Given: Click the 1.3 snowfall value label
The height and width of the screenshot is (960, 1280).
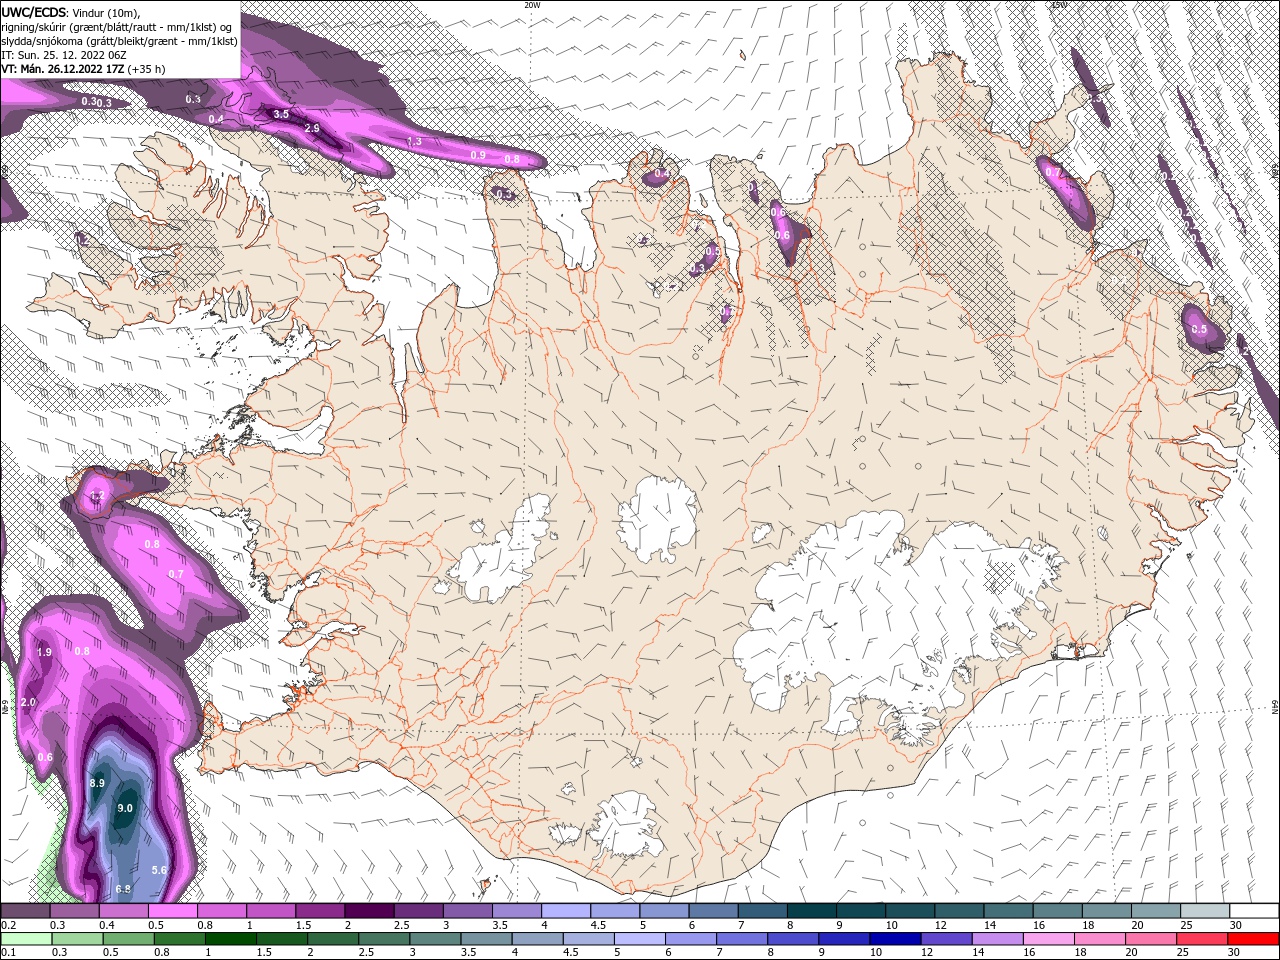Looking at the screenshot, I should click(414, 142).
